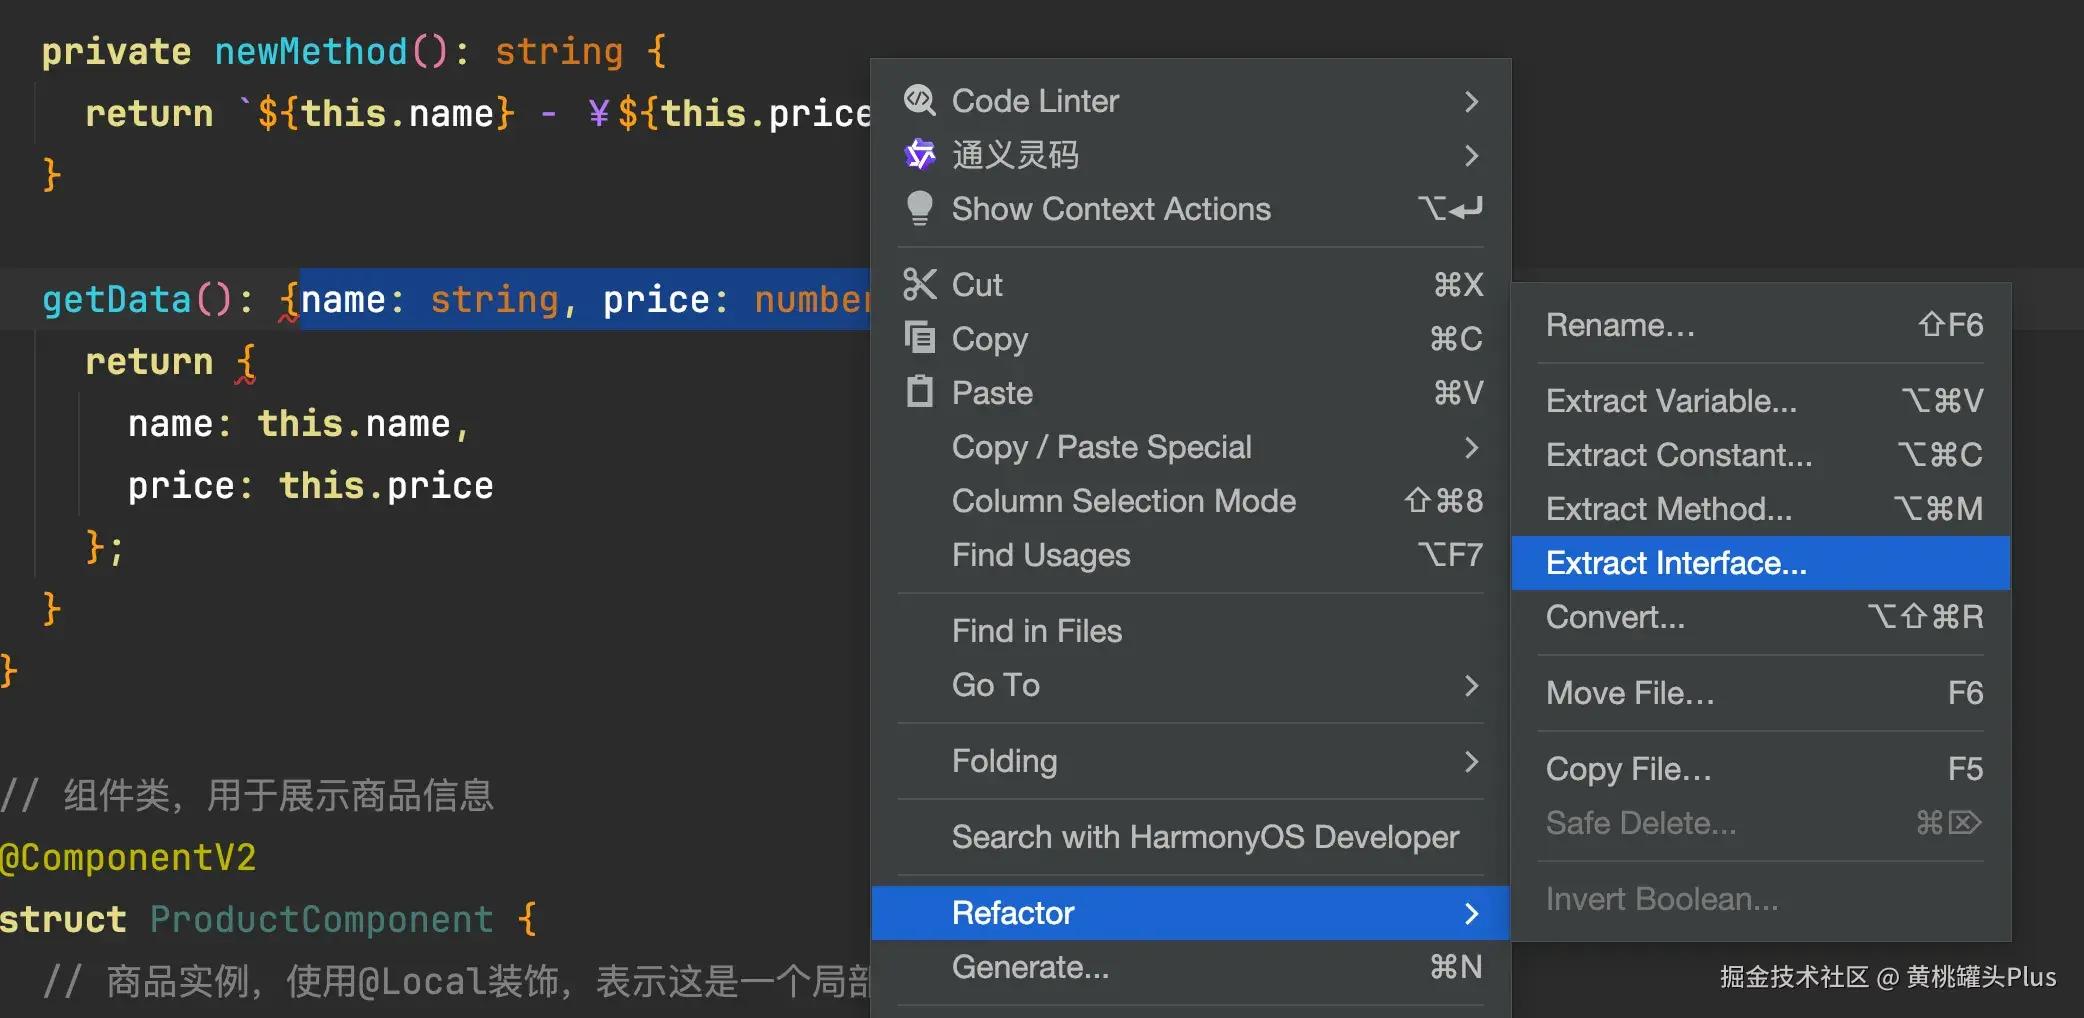Select Extract Method... option
This screenshot has width=2084, height=1018.
pyautogui.click(x=1668, y=509)
